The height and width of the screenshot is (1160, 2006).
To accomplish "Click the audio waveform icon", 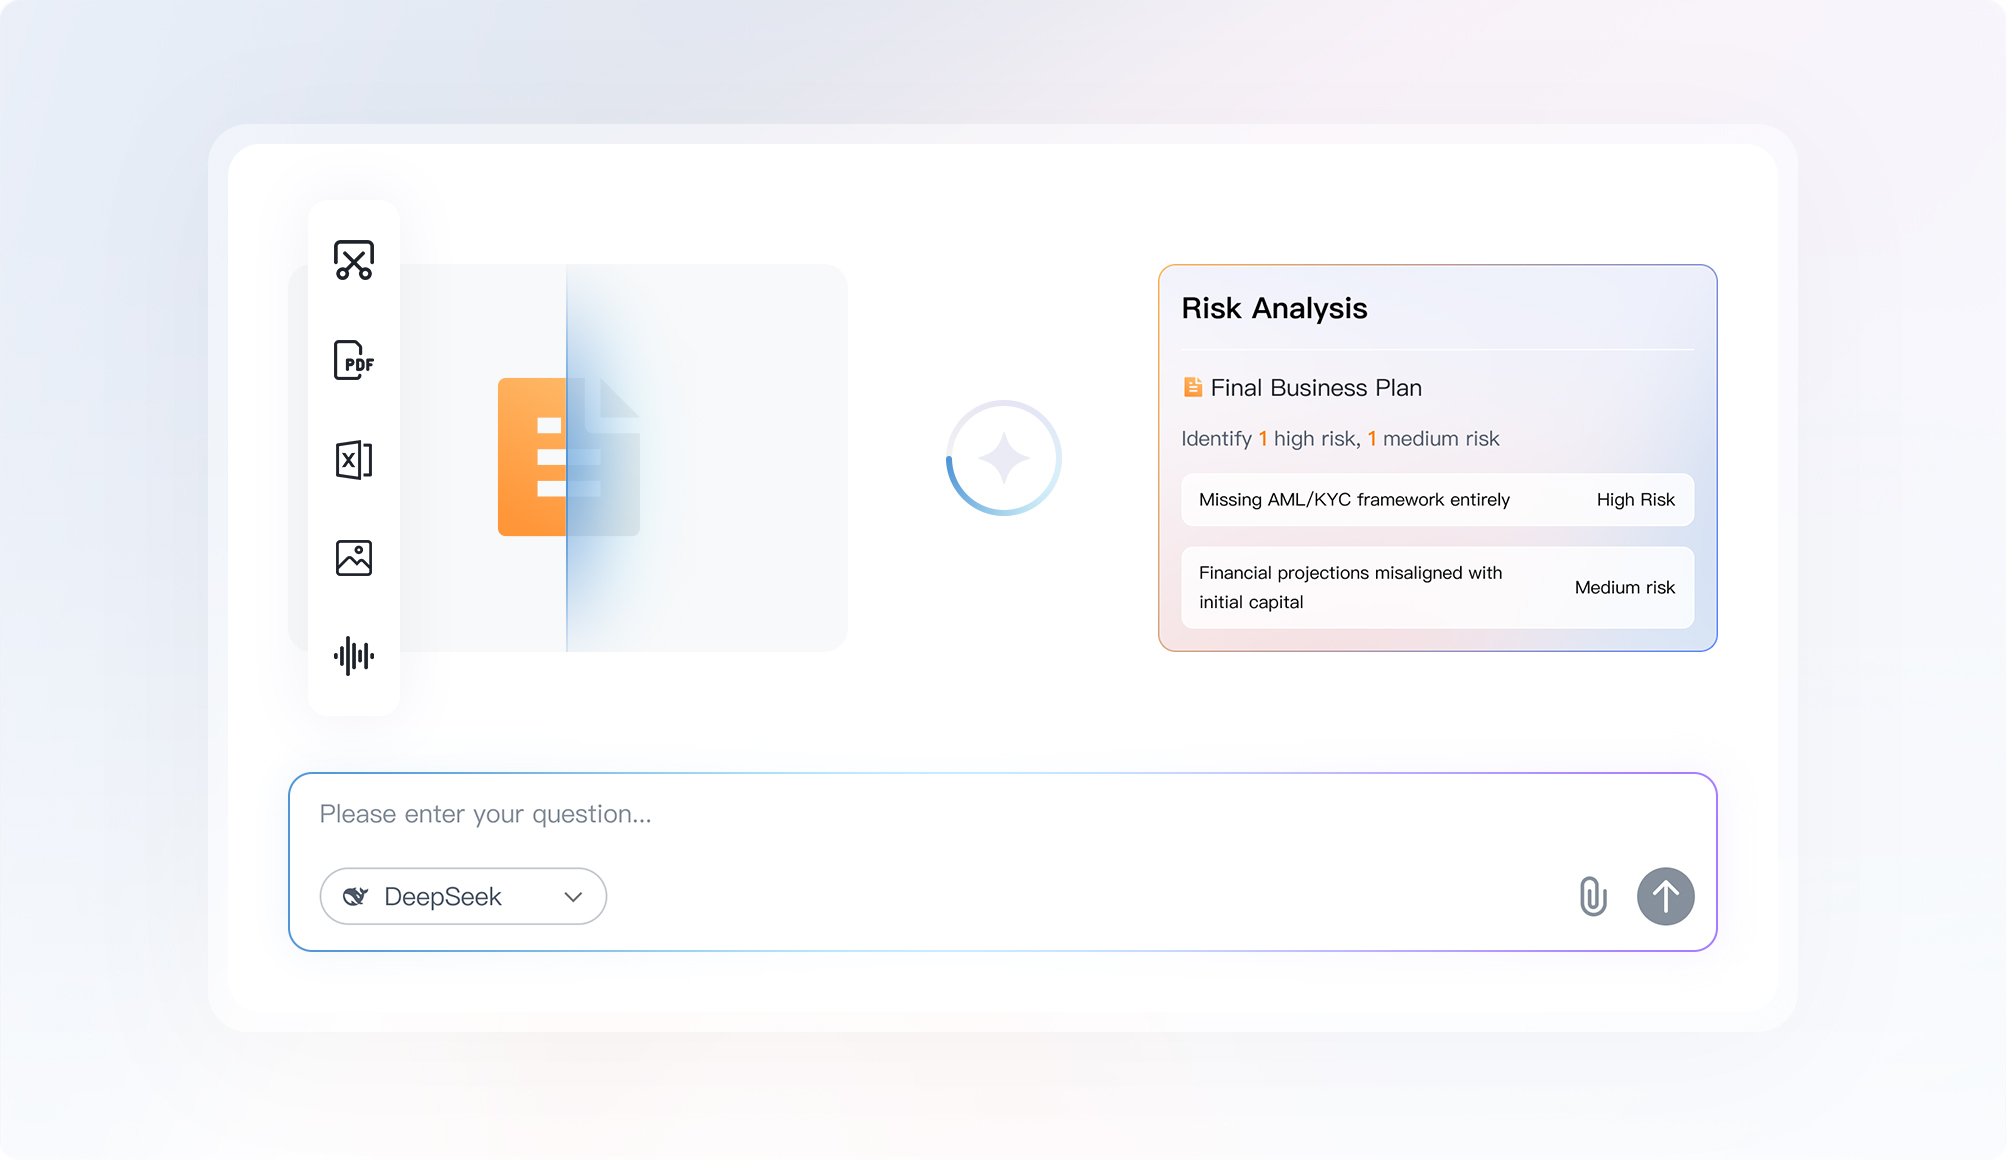I will point(354,656).
